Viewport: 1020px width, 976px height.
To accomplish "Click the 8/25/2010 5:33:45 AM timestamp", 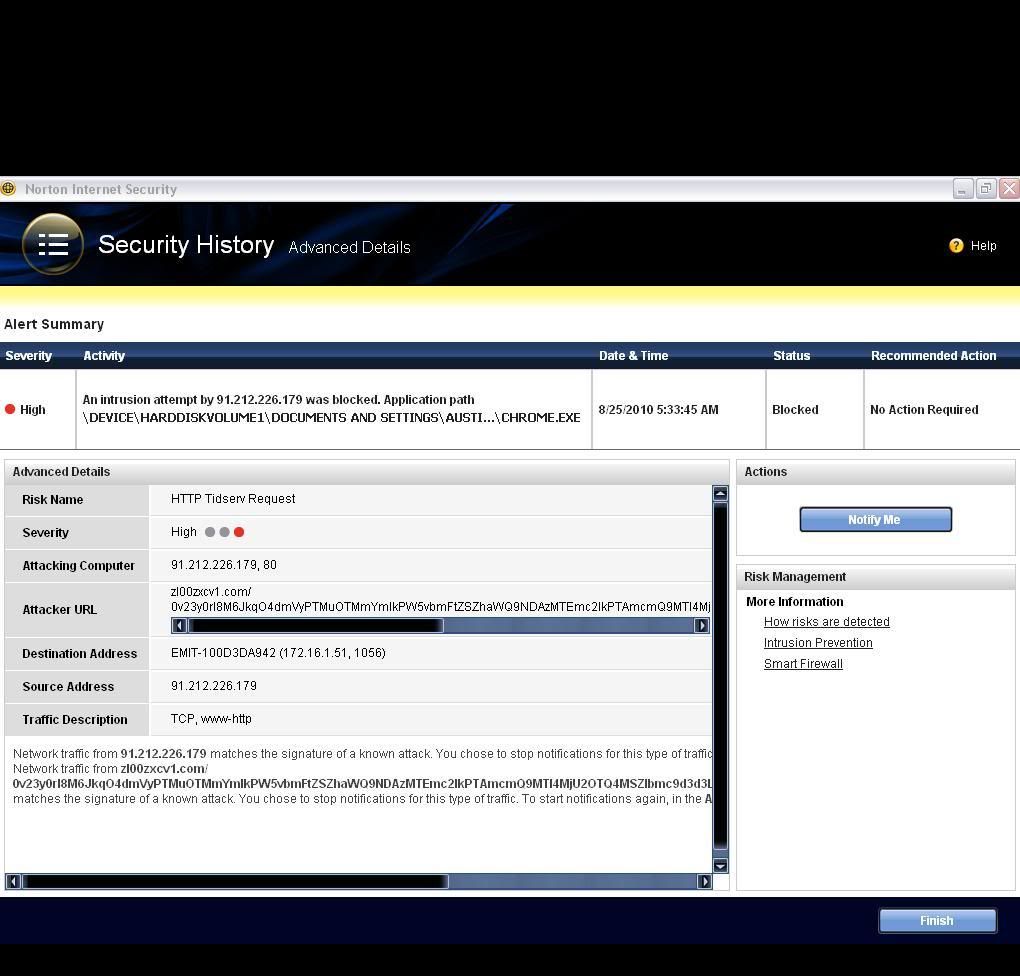I will 658,409.
